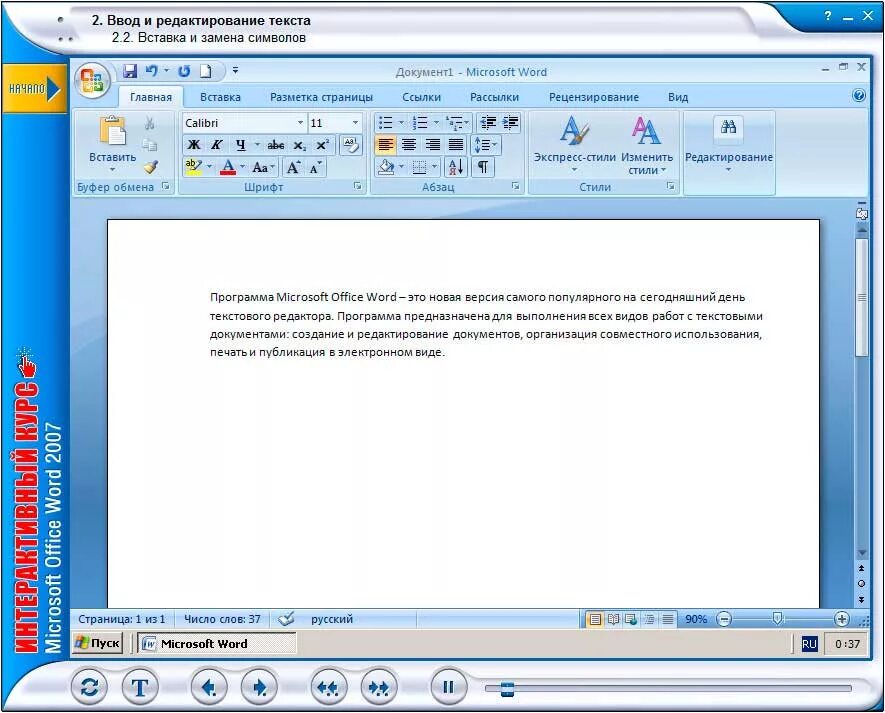Select the Format Painter brush
The width and height of the screenshot is (885, 713).
pyautogui.click(x=150, y=167)
